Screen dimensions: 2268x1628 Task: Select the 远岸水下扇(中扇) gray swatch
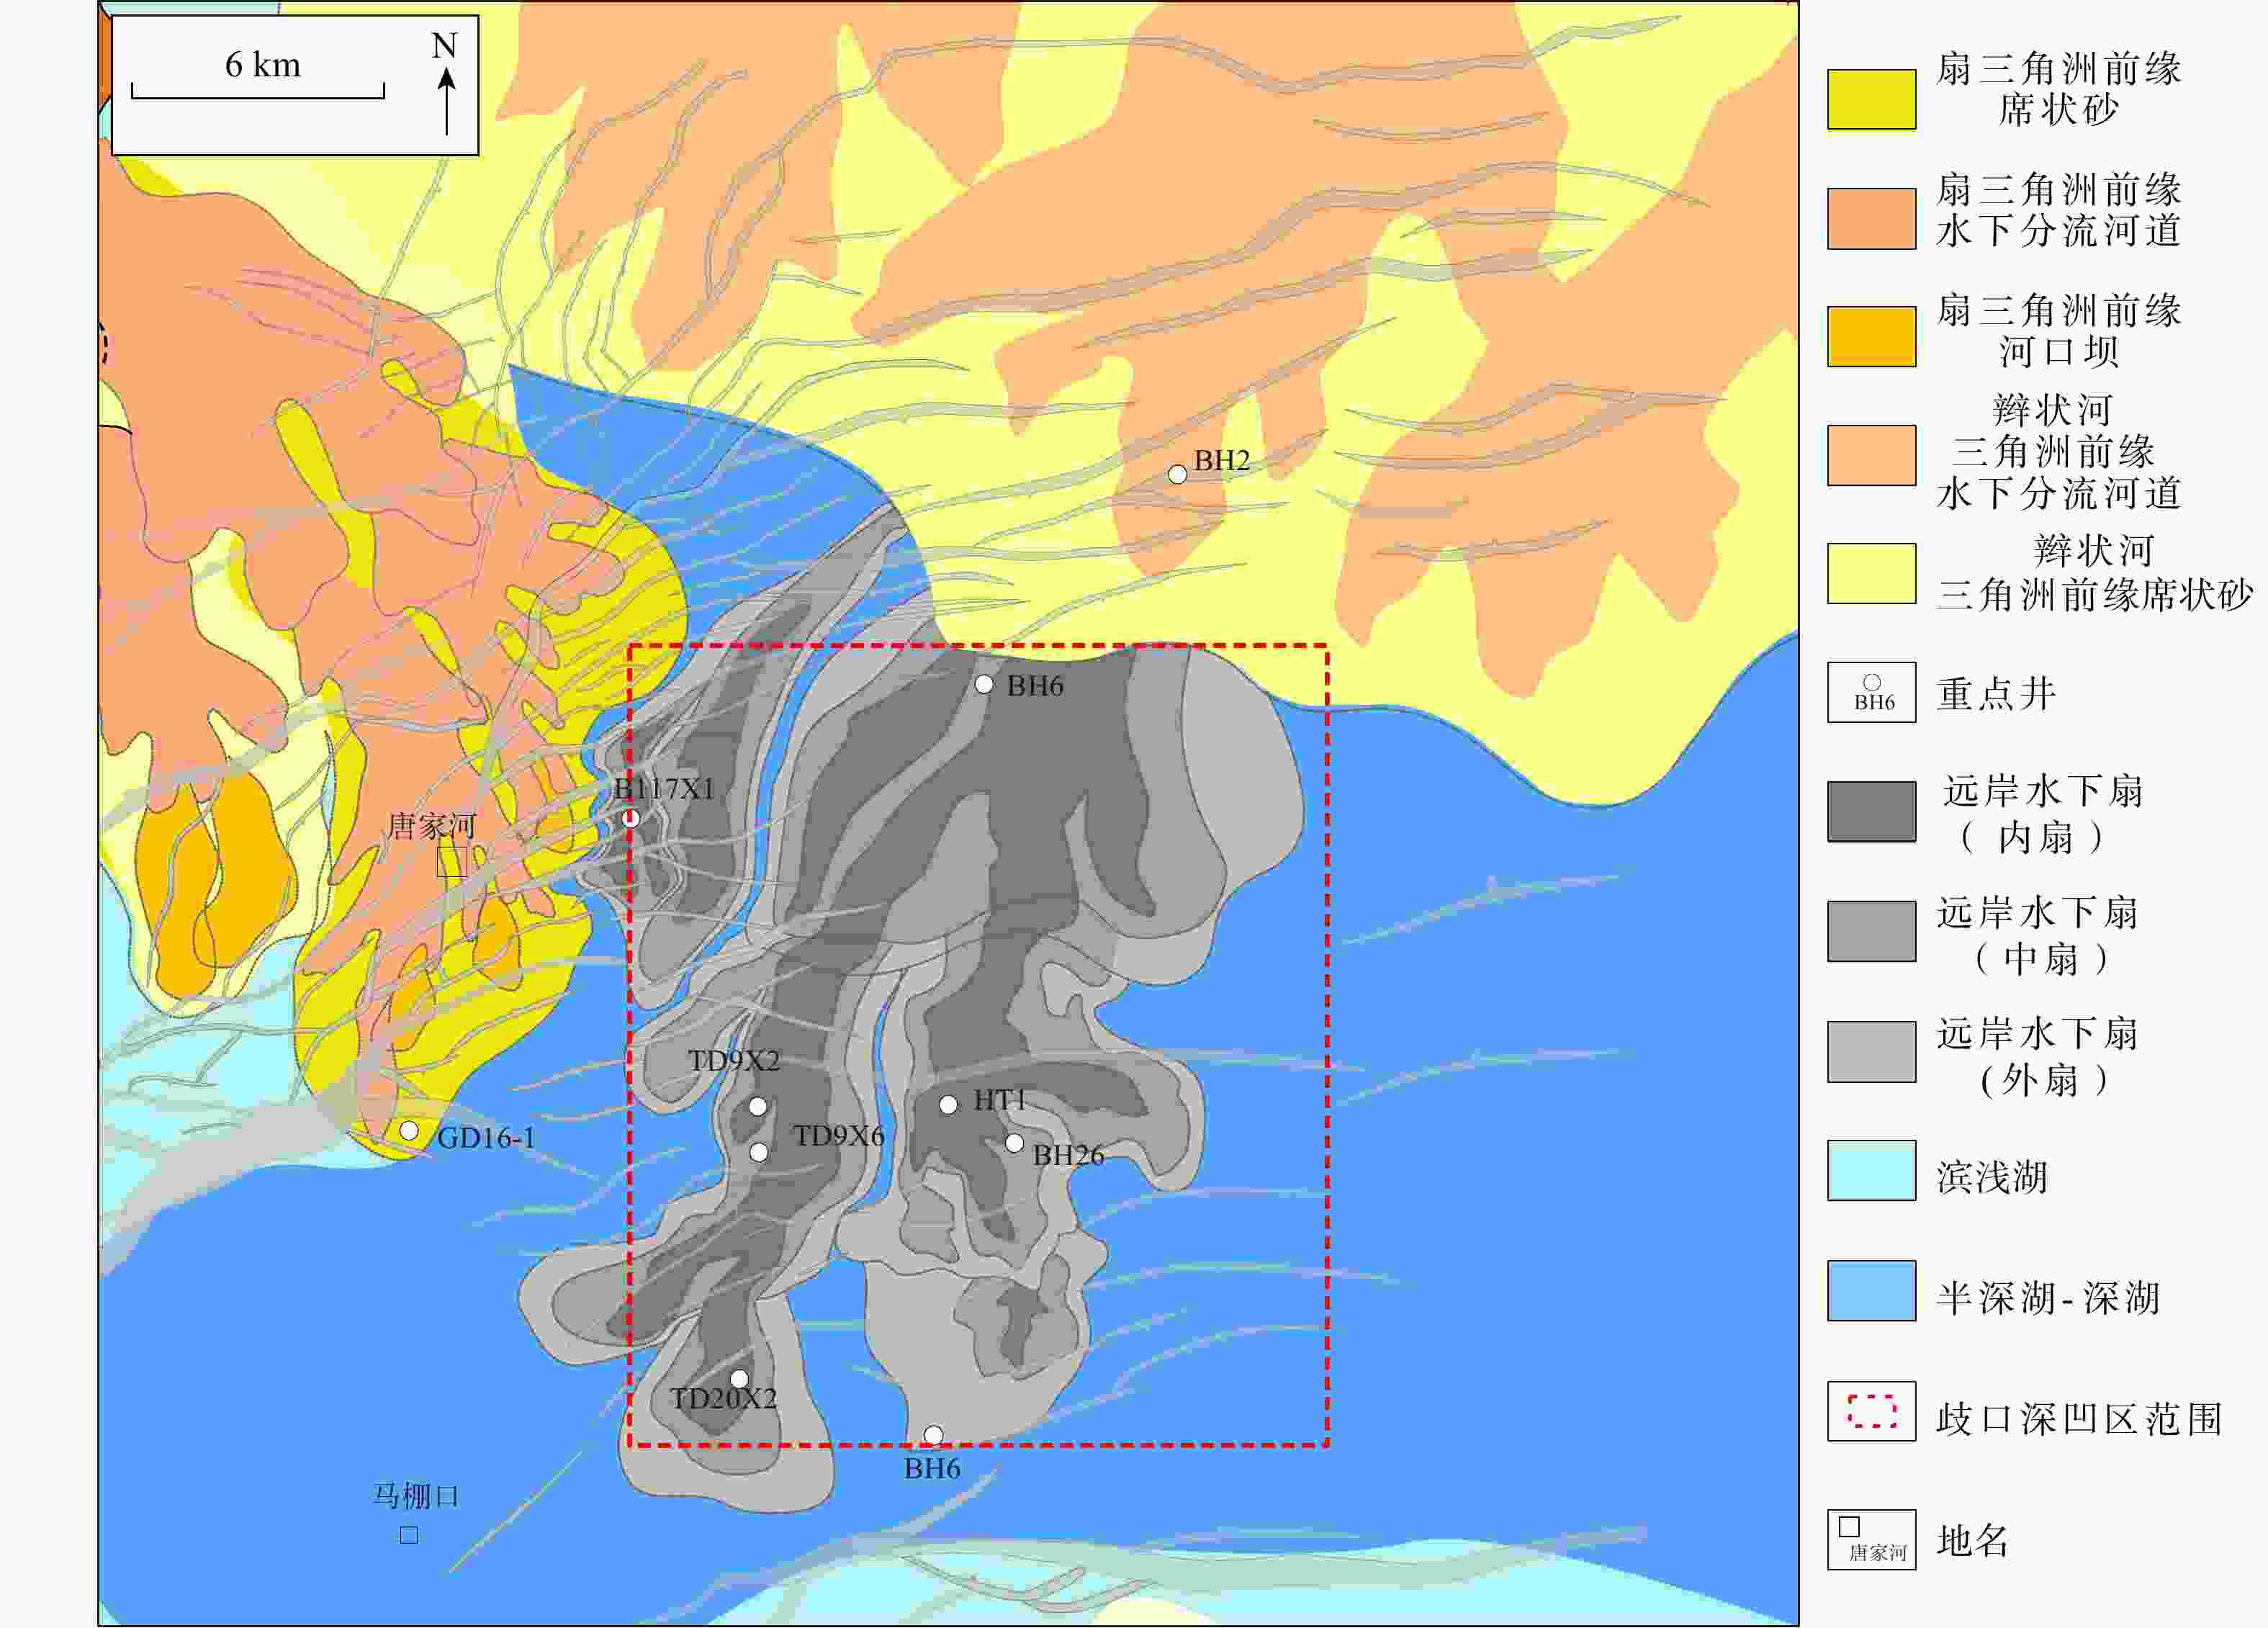(x=1872, y=931)
